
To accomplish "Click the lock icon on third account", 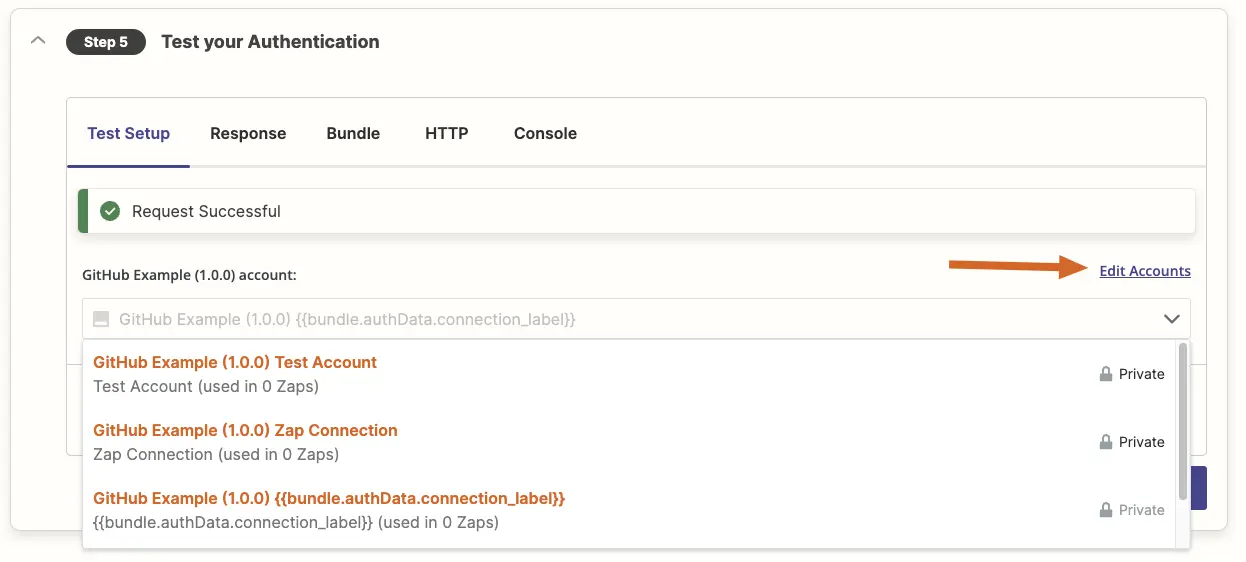I will [1106, 510].
